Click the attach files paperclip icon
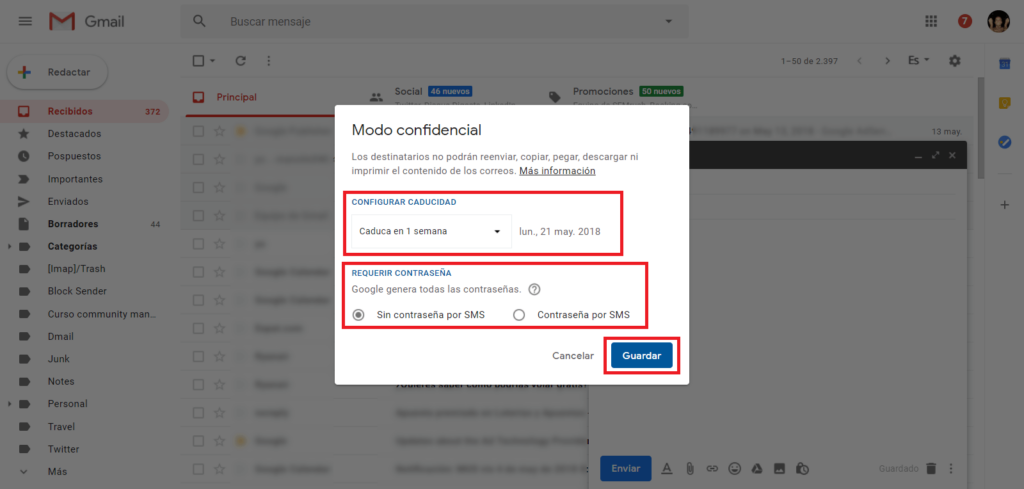 (x=690, y=468)
